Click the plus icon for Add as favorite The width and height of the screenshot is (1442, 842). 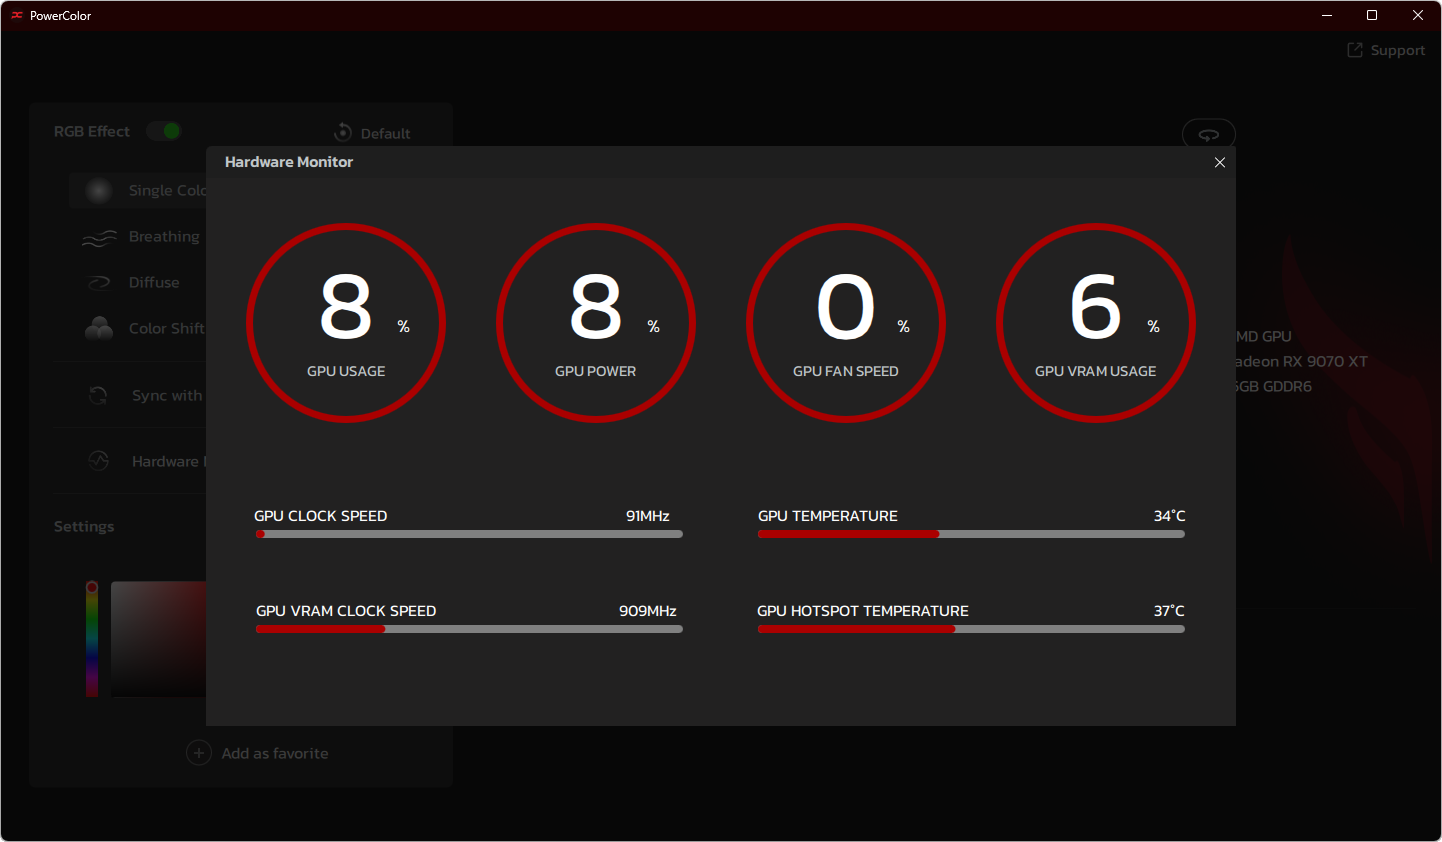pyautogui.click(x=199, y=753)
